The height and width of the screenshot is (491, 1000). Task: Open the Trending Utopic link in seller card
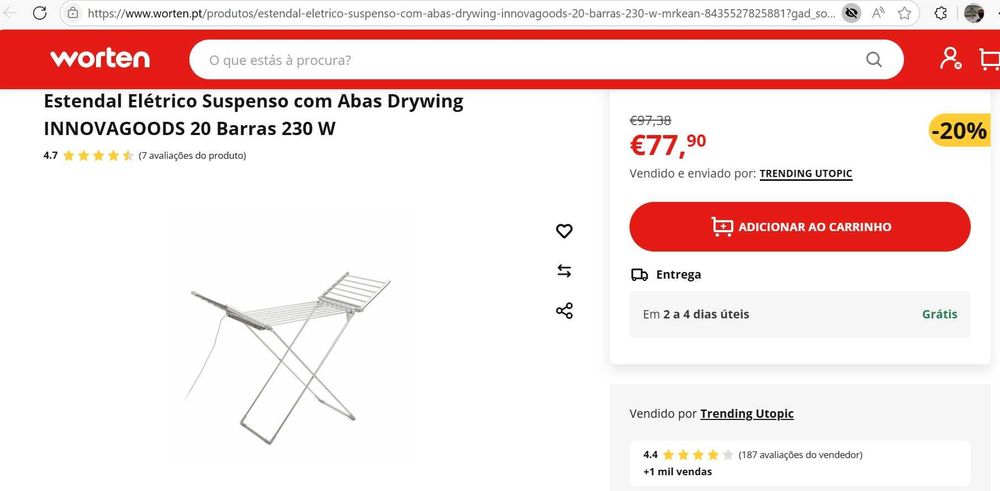747,414
